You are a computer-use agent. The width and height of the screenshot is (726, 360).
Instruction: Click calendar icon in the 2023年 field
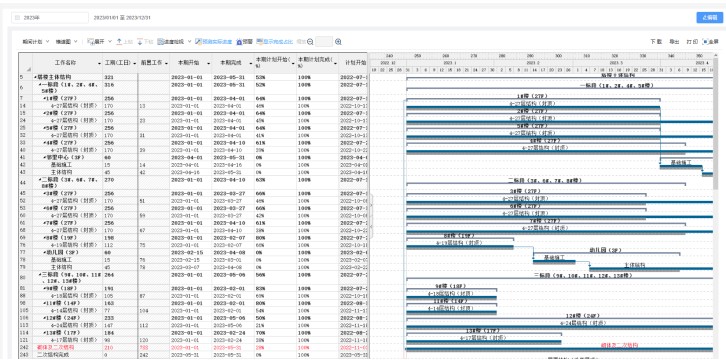click(x=18, y=18)
